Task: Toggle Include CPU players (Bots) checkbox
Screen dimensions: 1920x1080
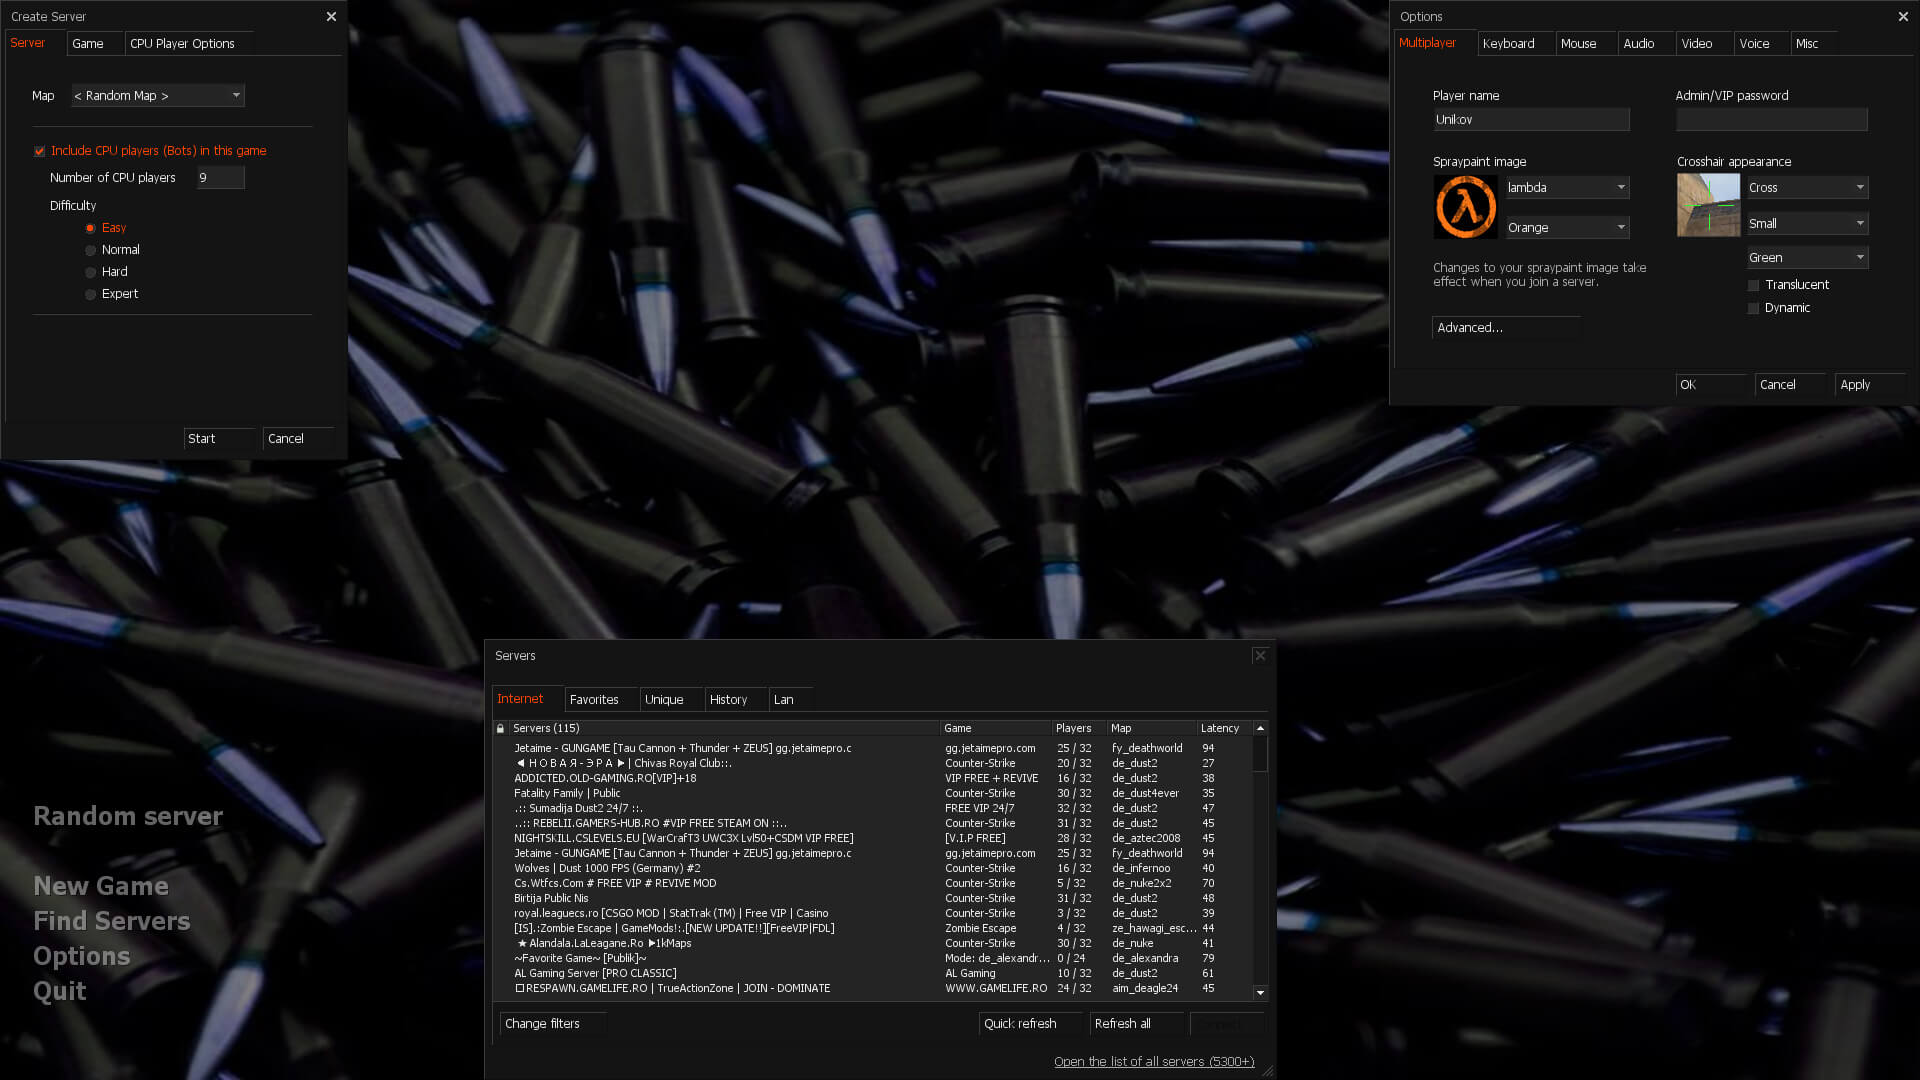Action: (x=40, y=151)
